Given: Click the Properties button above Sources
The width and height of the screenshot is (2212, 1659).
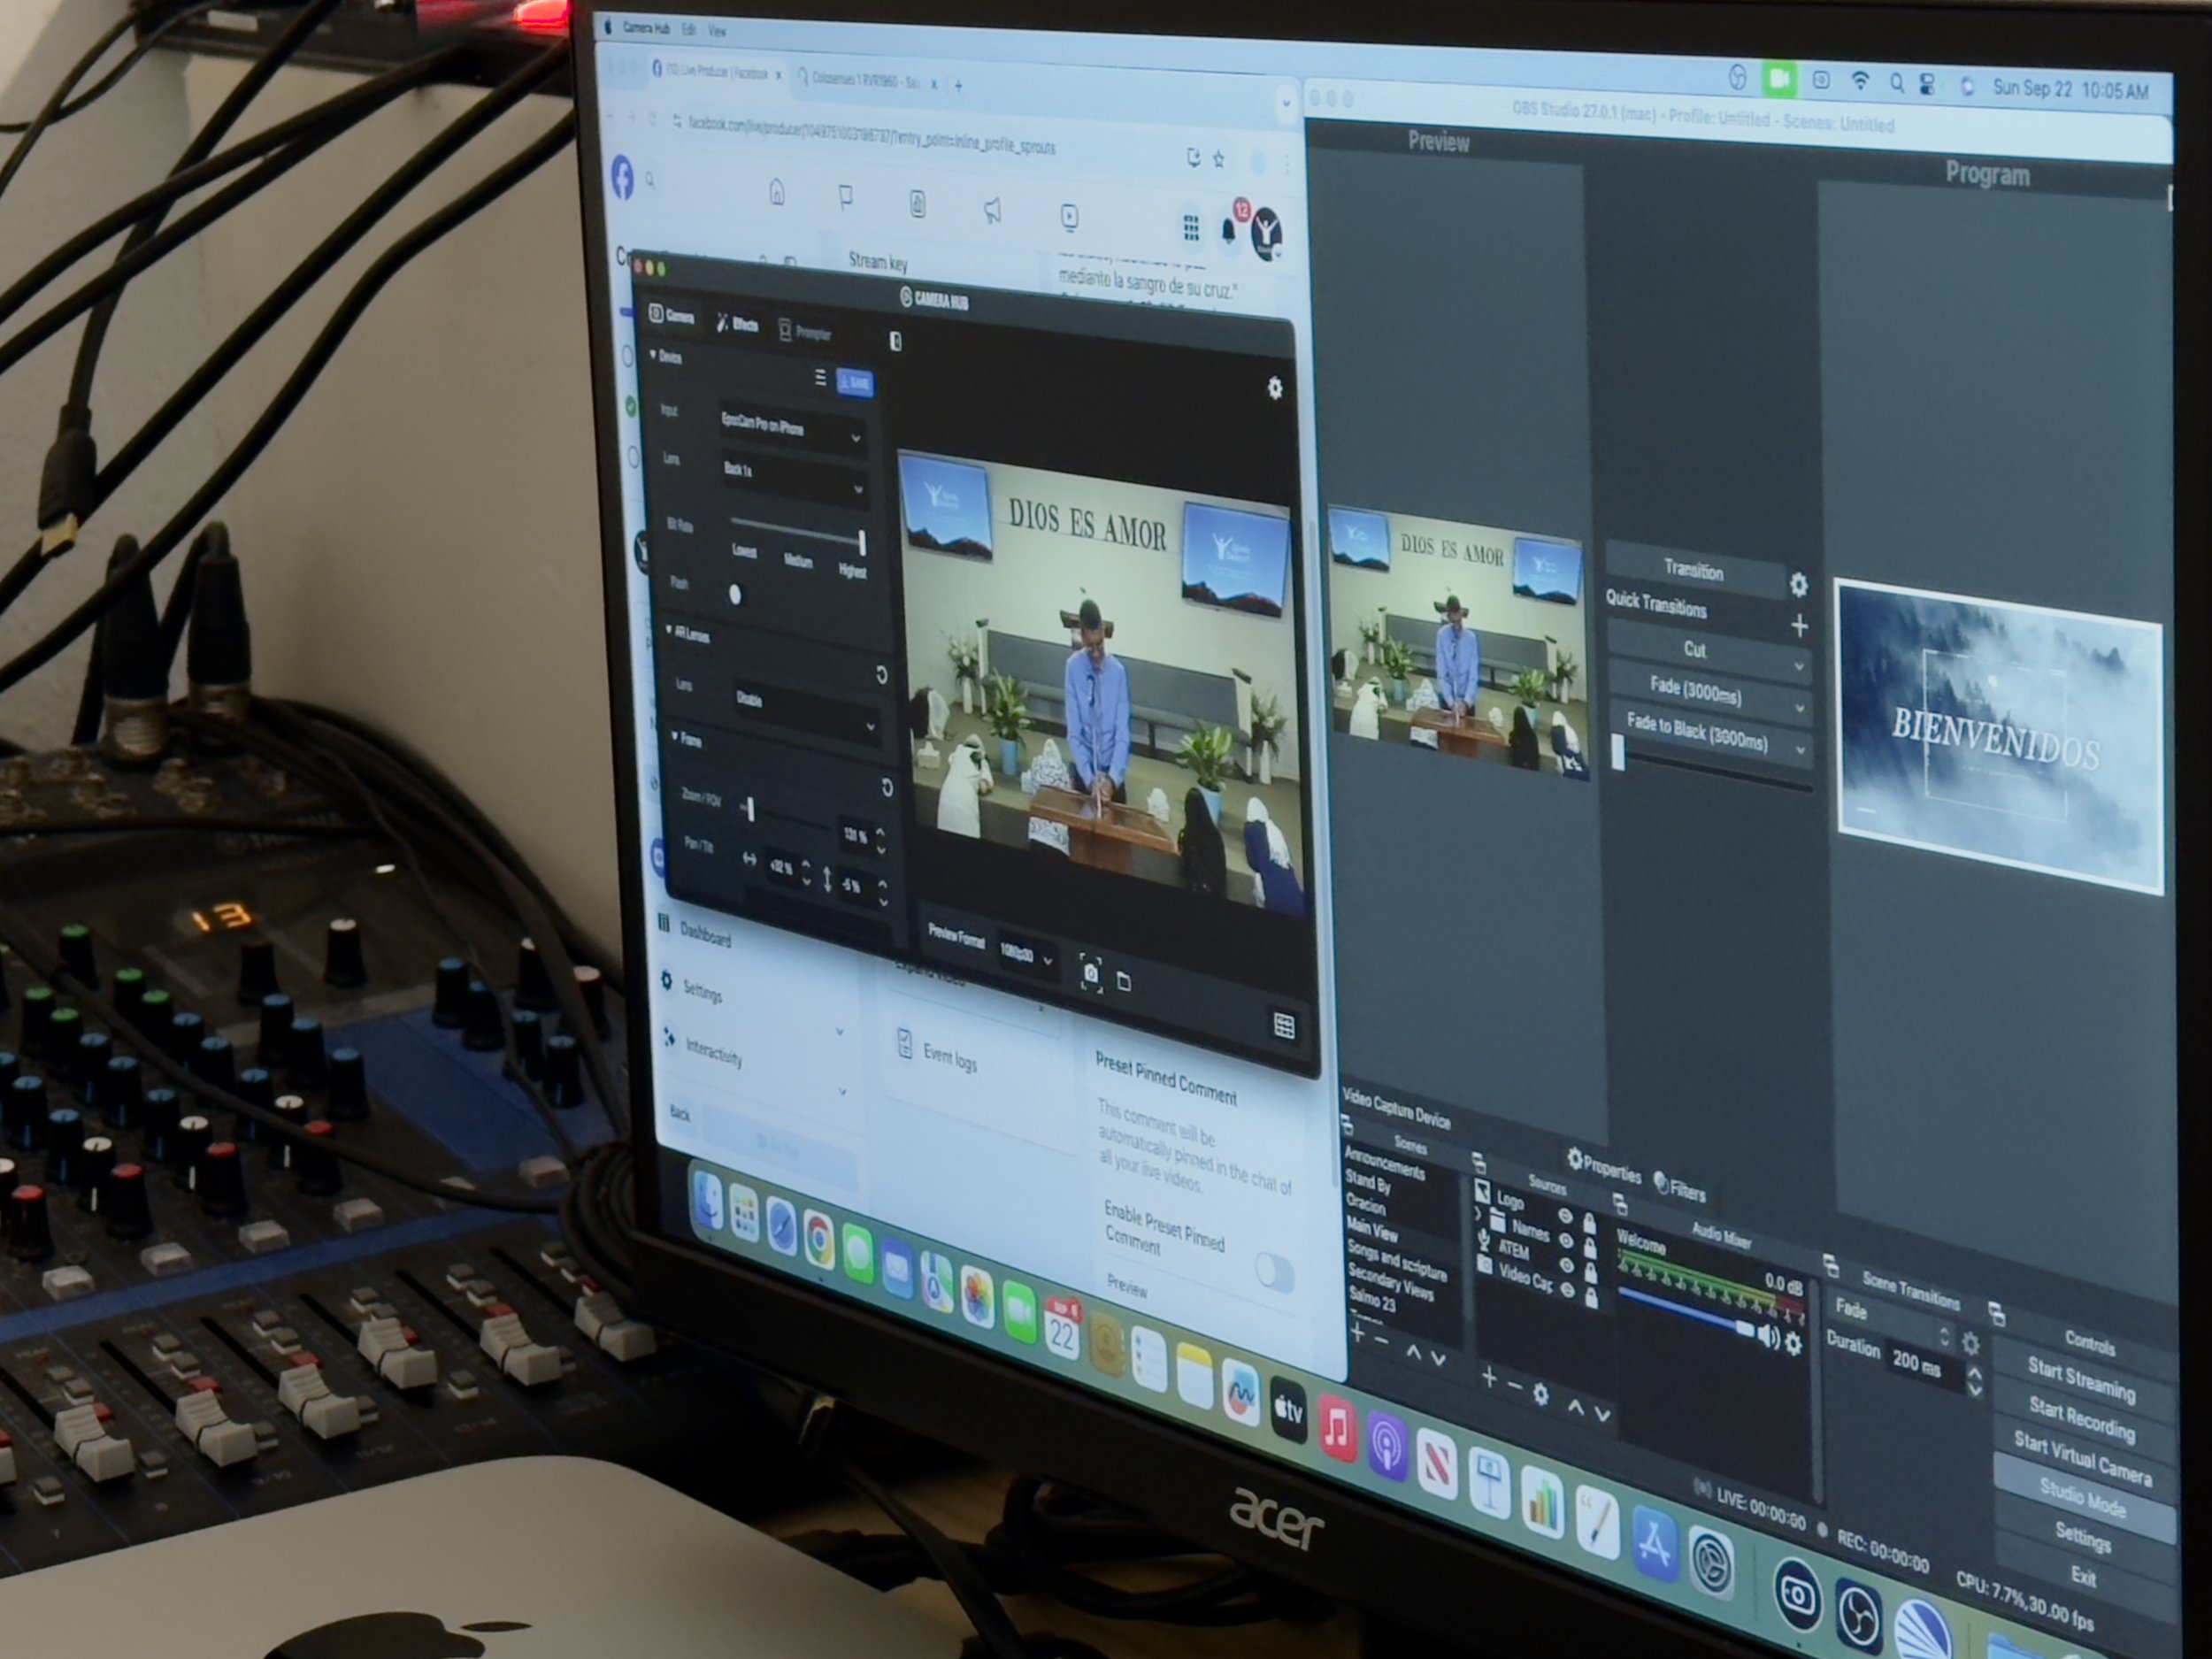Looking at the screenshot, I should (1604, 1166).
